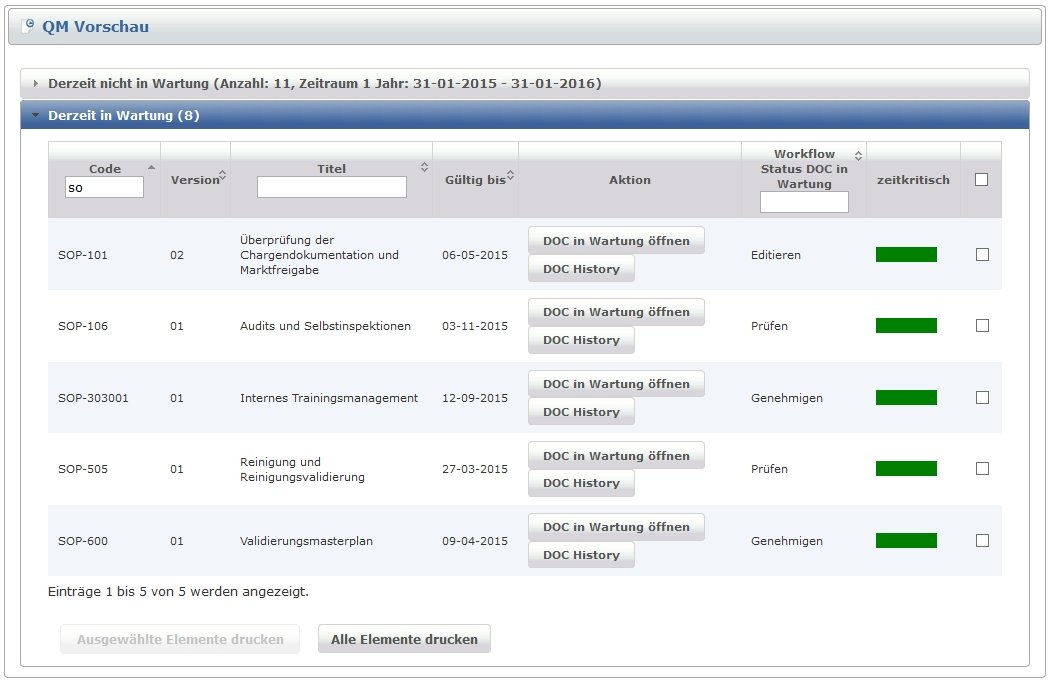Viewport: 1050px width, 683px height.
Task: Open DOC History for SOP-303001
Action: [x=581, y=412]
